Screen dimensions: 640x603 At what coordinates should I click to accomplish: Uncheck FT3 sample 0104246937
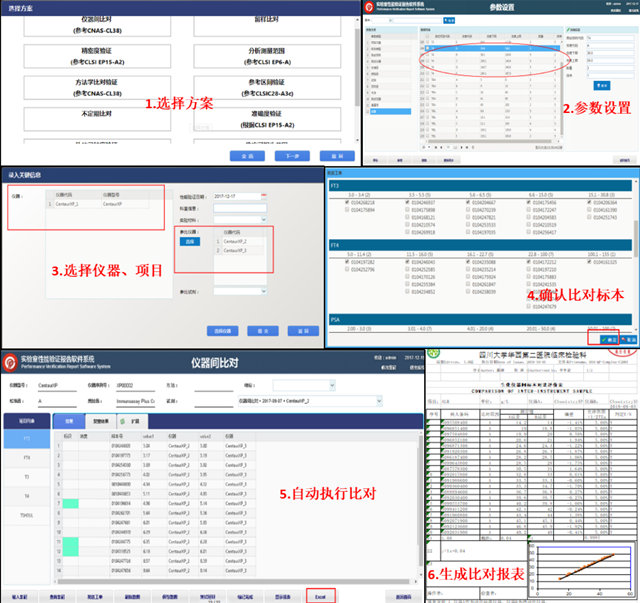coord(407,202)
